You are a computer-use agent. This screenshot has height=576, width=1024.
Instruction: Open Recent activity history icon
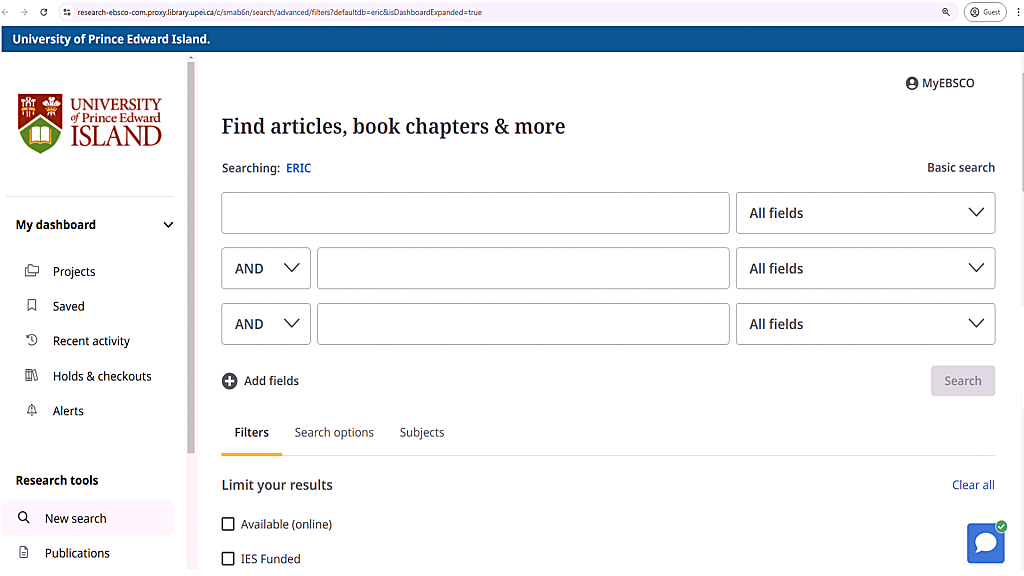pos(32,341)
